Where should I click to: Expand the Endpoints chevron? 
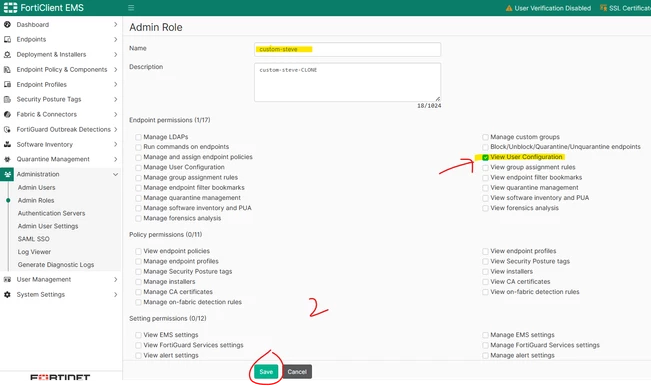pyautogui.click(x=115, y=39)
